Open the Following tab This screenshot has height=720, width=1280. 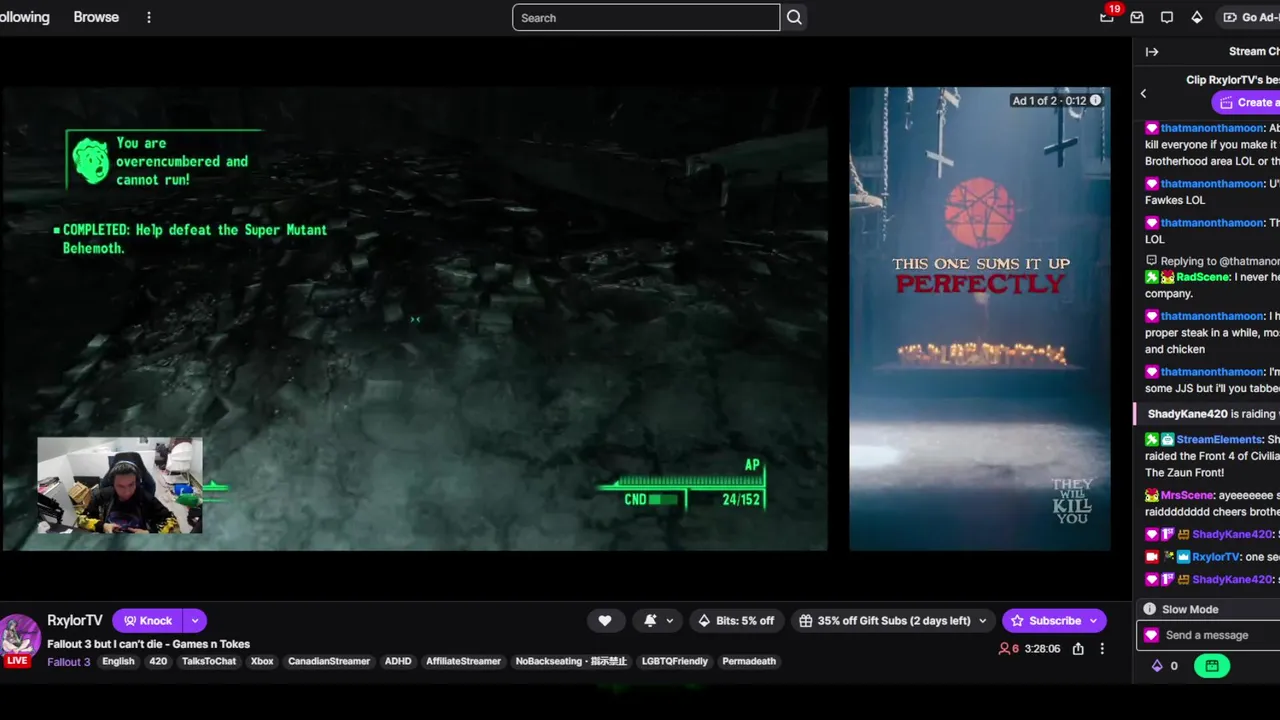point(24,17)
